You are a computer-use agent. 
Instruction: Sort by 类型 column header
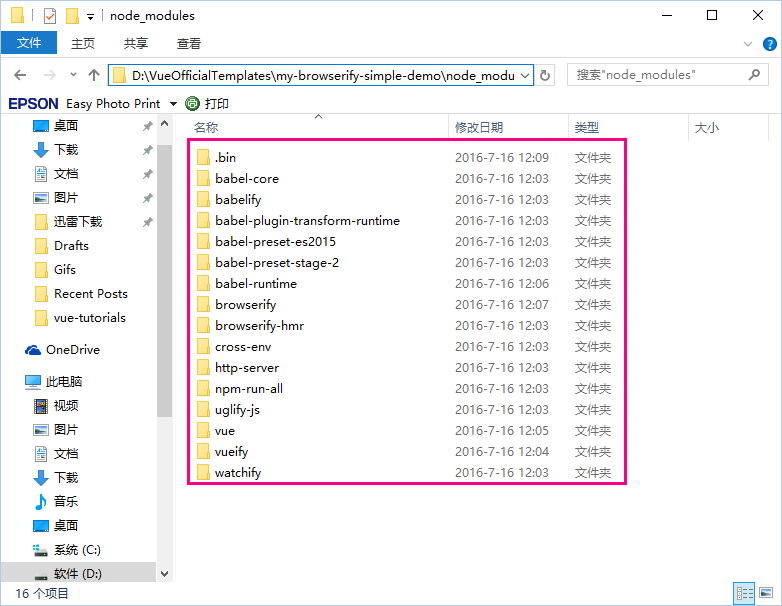(628, 128)
